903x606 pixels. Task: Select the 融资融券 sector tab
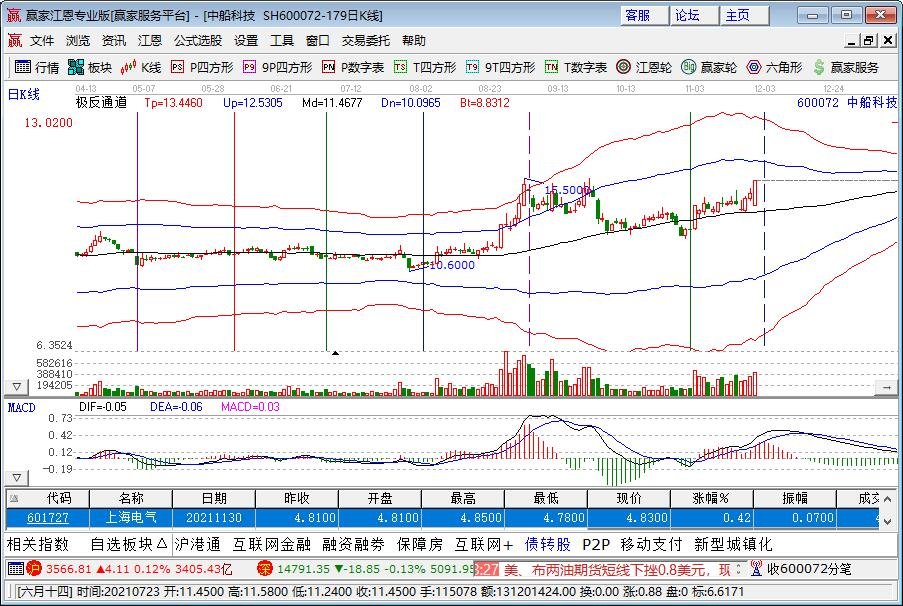[x=354, y=544]
